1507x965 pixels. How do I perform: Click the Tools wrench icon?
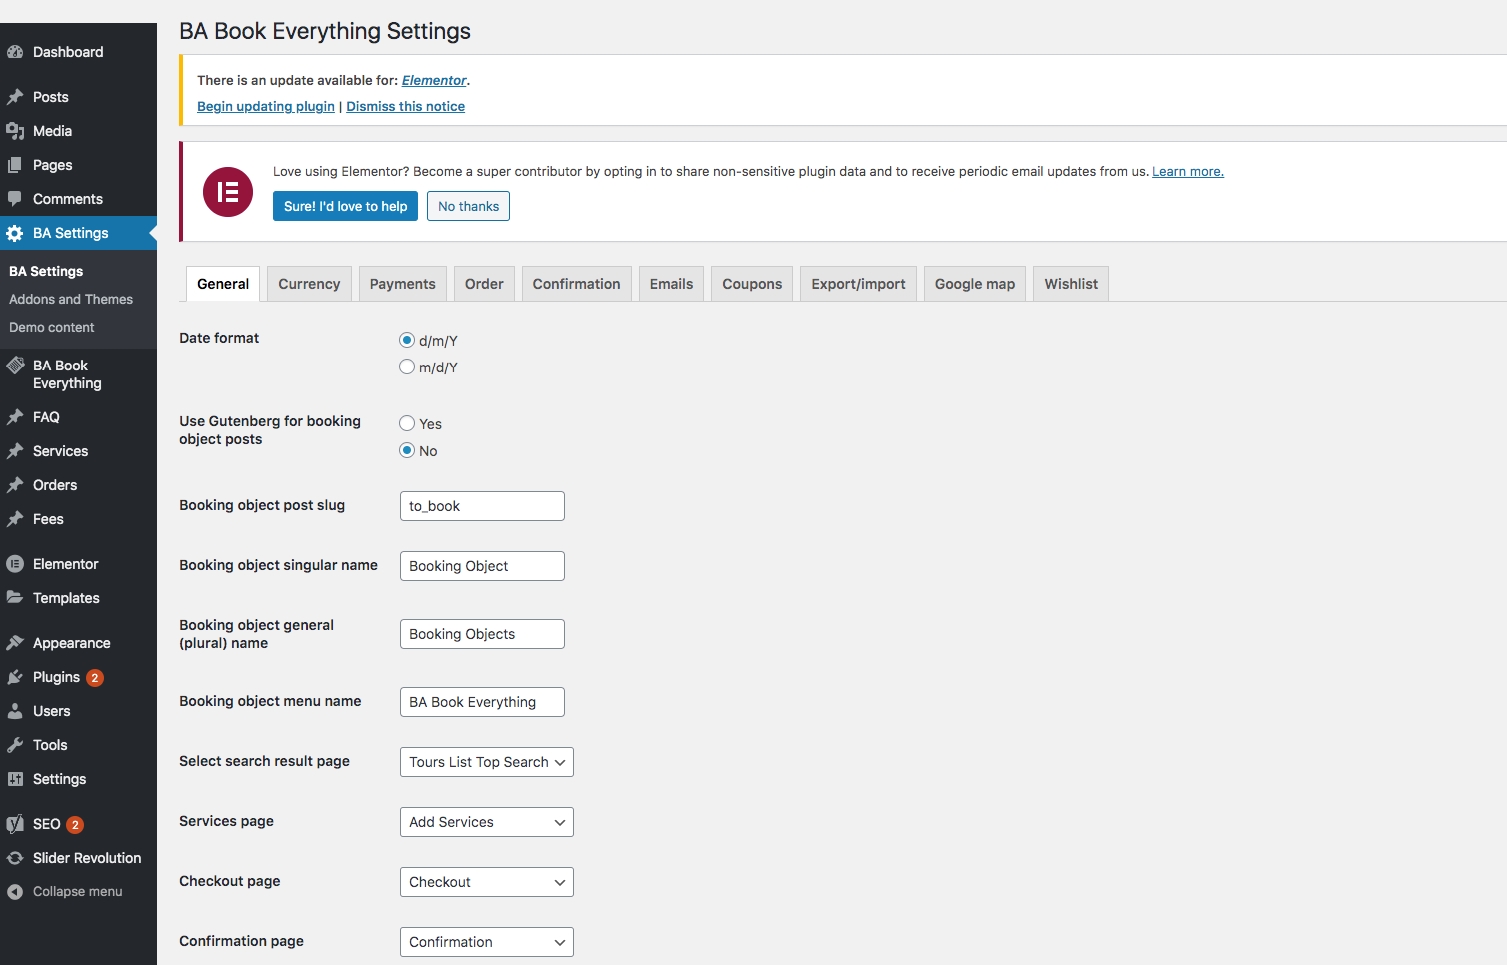pyautogui.click(x=15, y=745)
